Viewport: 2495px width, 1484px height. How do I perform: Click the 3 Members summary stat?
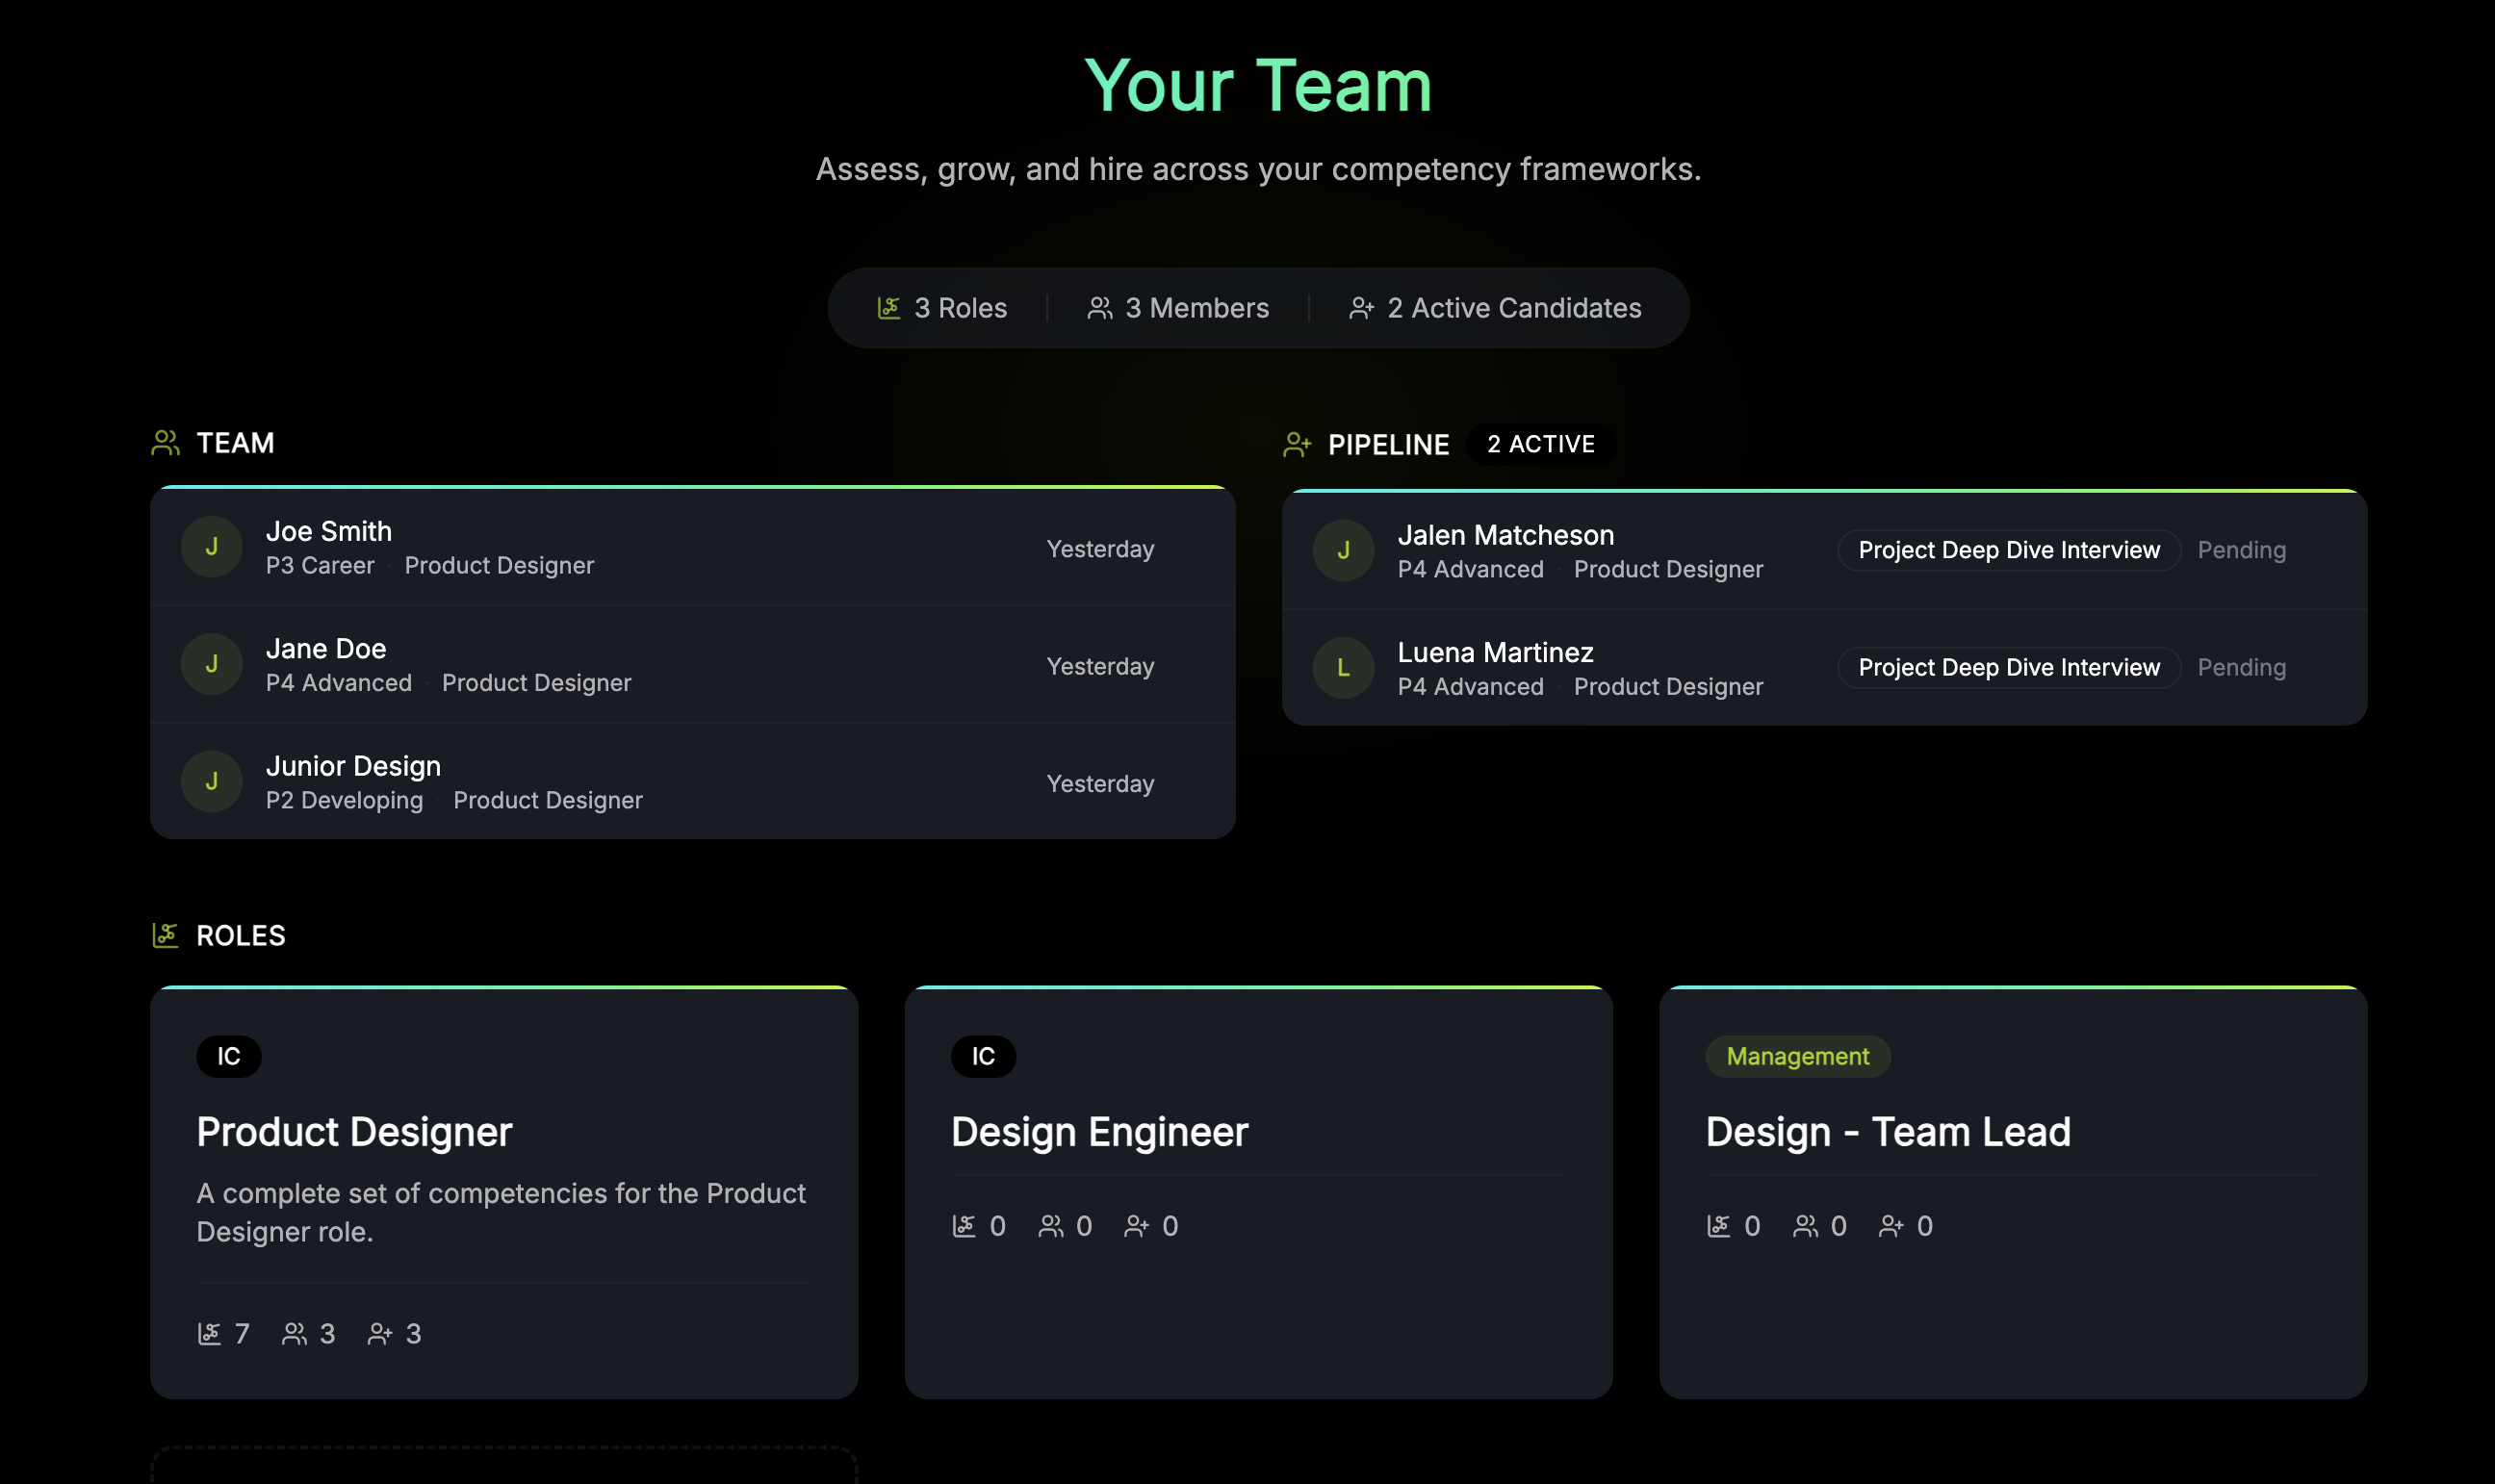pyautogui.click(x=1178, y=308)
